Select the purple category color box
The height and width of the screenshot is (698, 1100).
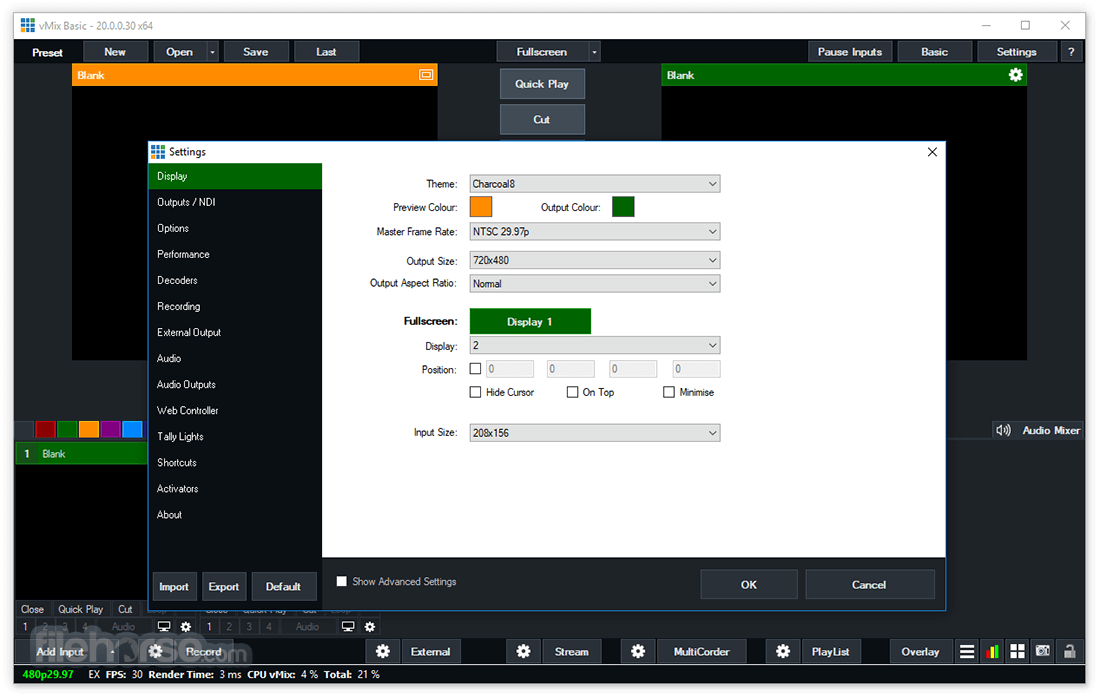(x=110, y=429)
